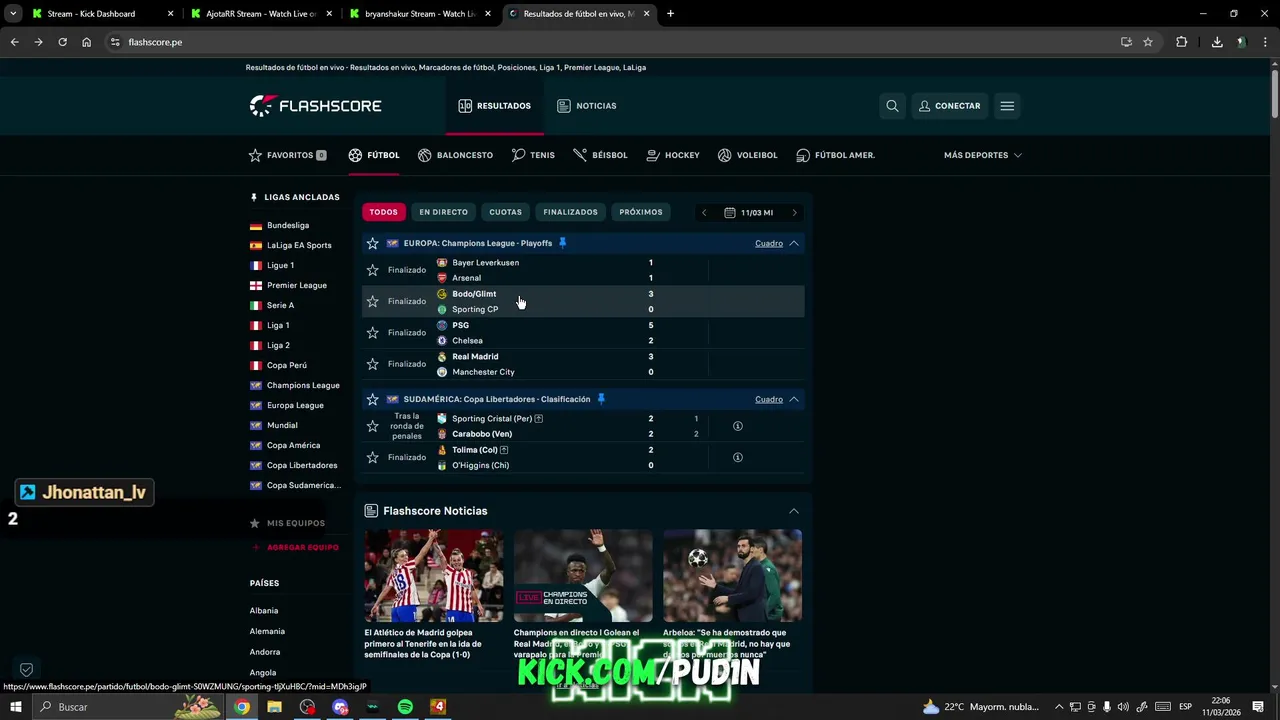Viewport: 1280px width, 720px height.
Task: Go to next day arrow
Action: tap(794, 213)
